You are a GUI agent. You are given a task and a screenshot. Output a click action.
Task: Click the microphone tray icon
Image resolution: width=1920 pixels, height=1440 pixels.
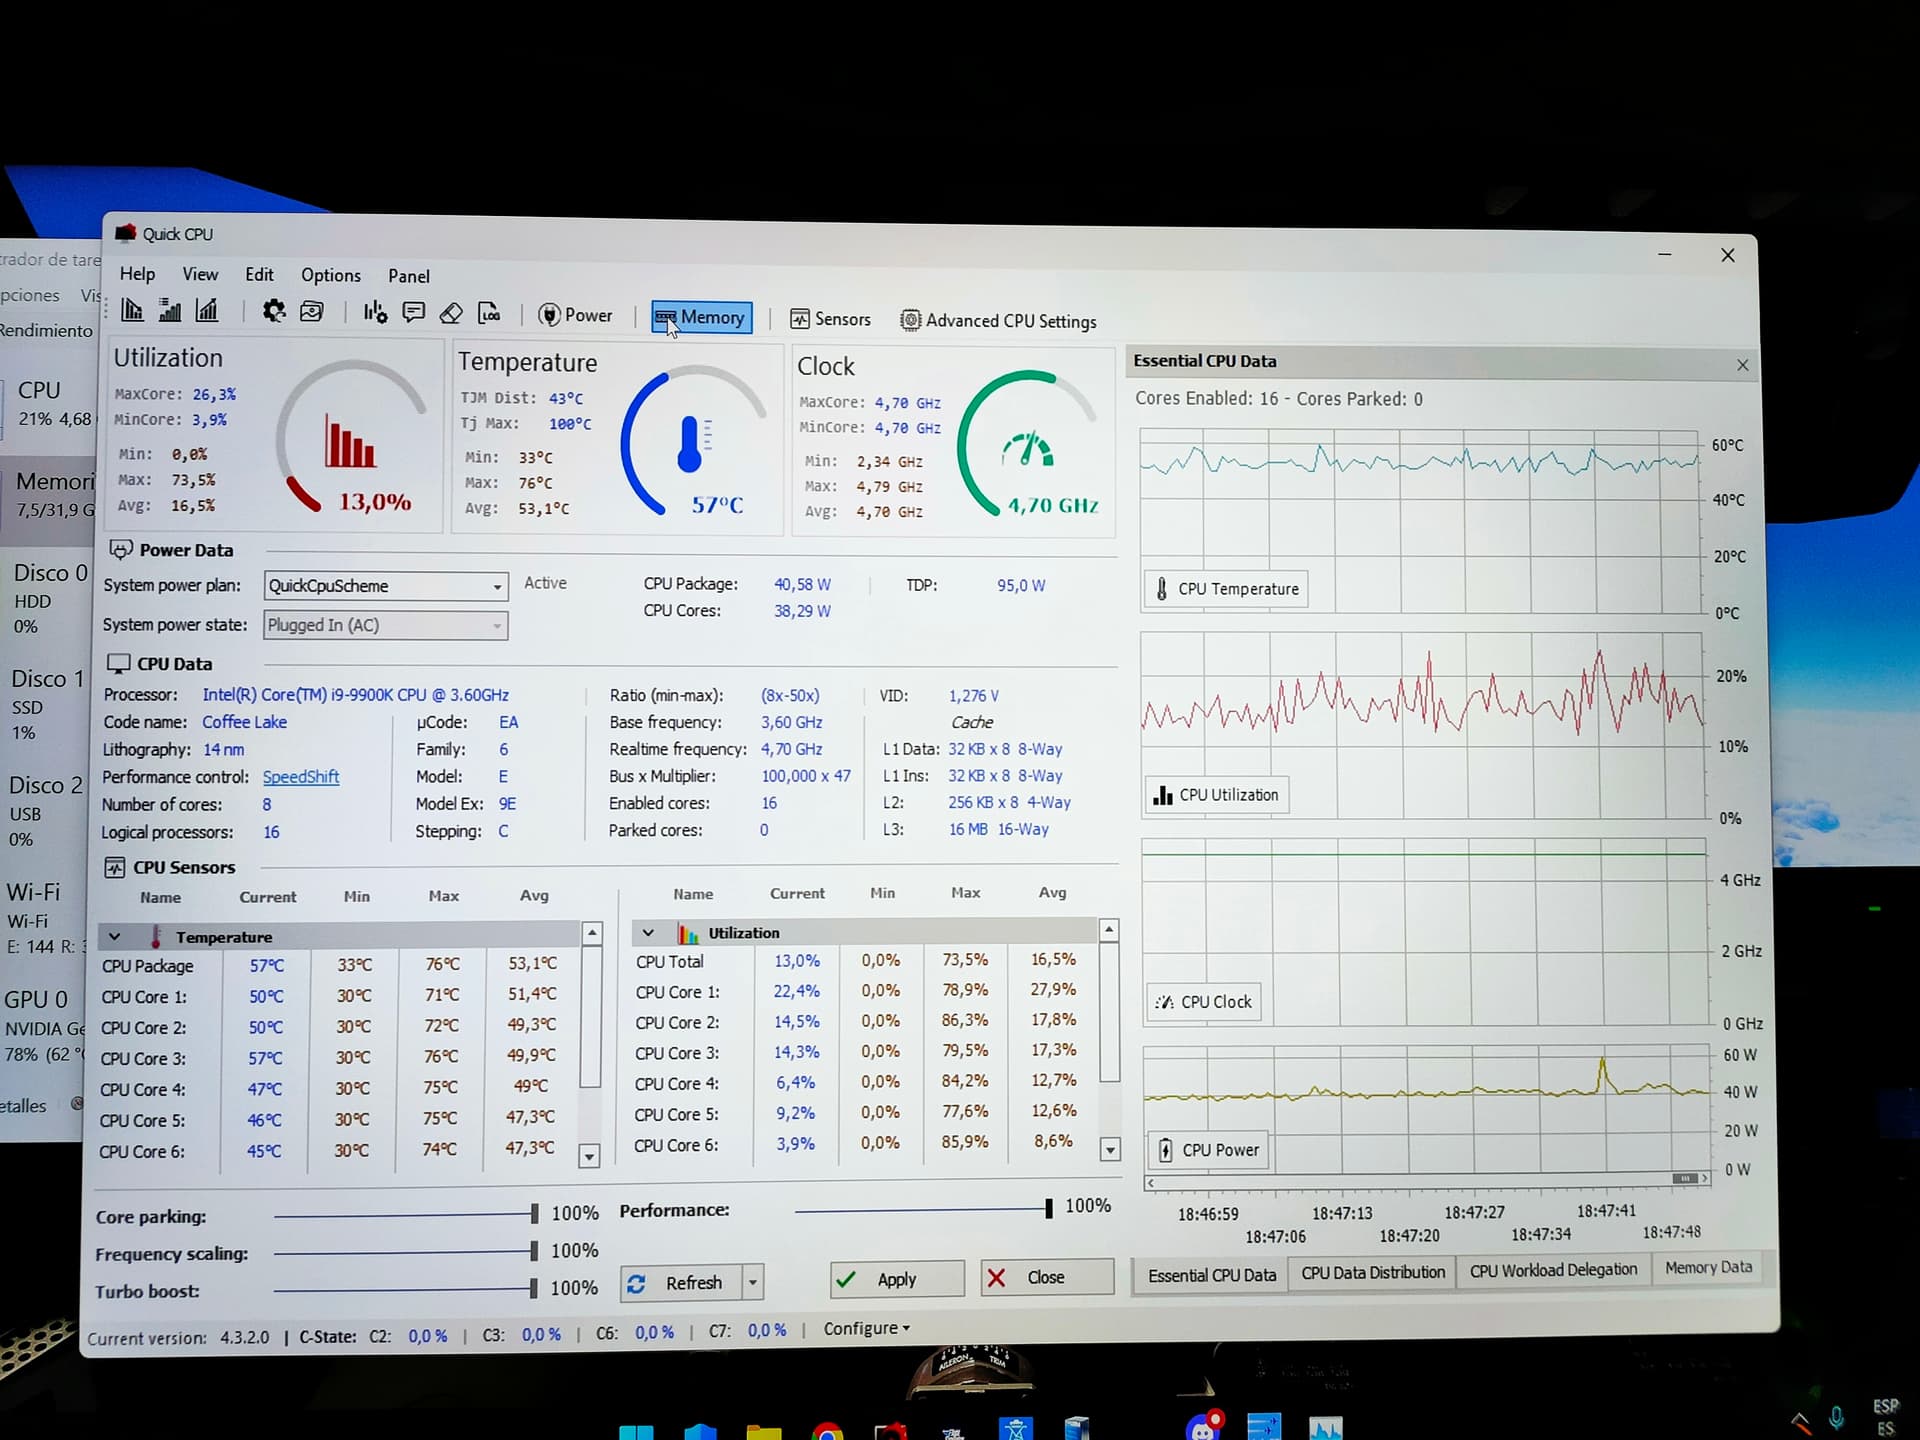pos(1837,1418)
